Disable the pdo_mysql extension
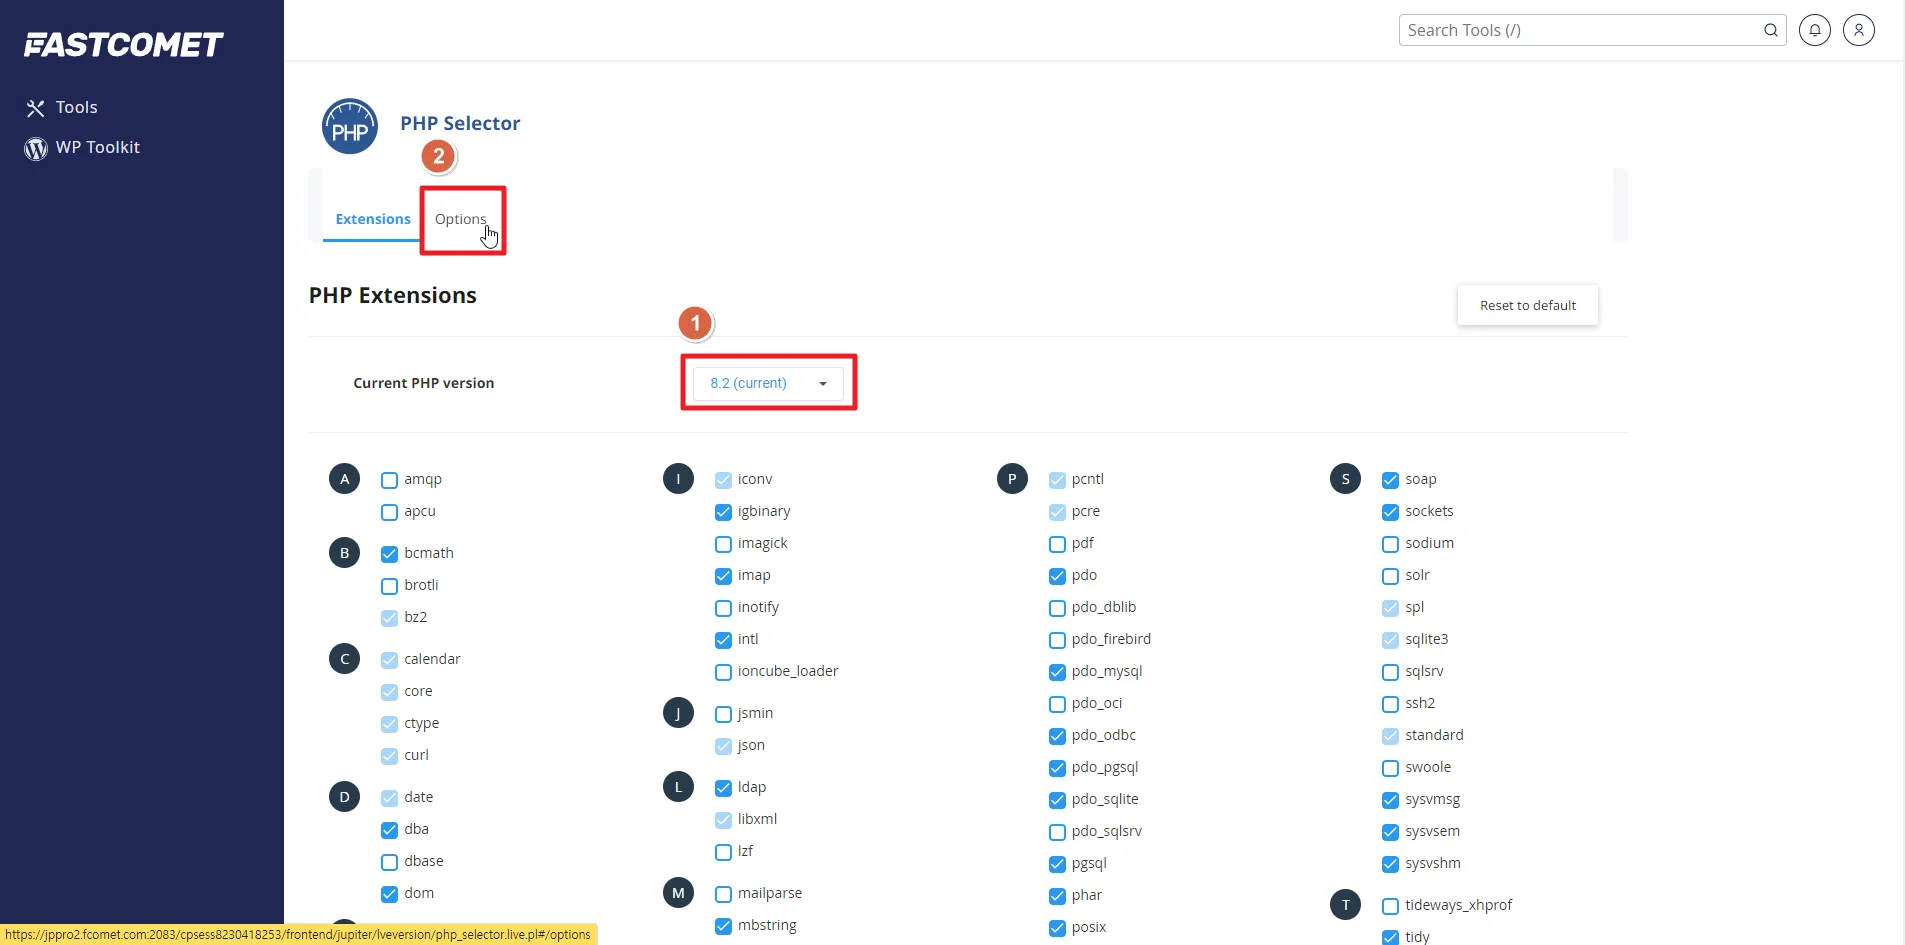Screen dimensions: 1905x945 1057,672
